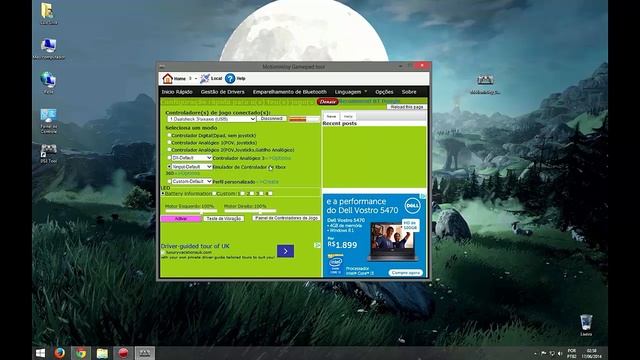The height and width of the screenshot is (360, 640).
Task: Click the AdChoices icon on Dell ad
Action: click(424, 196)
